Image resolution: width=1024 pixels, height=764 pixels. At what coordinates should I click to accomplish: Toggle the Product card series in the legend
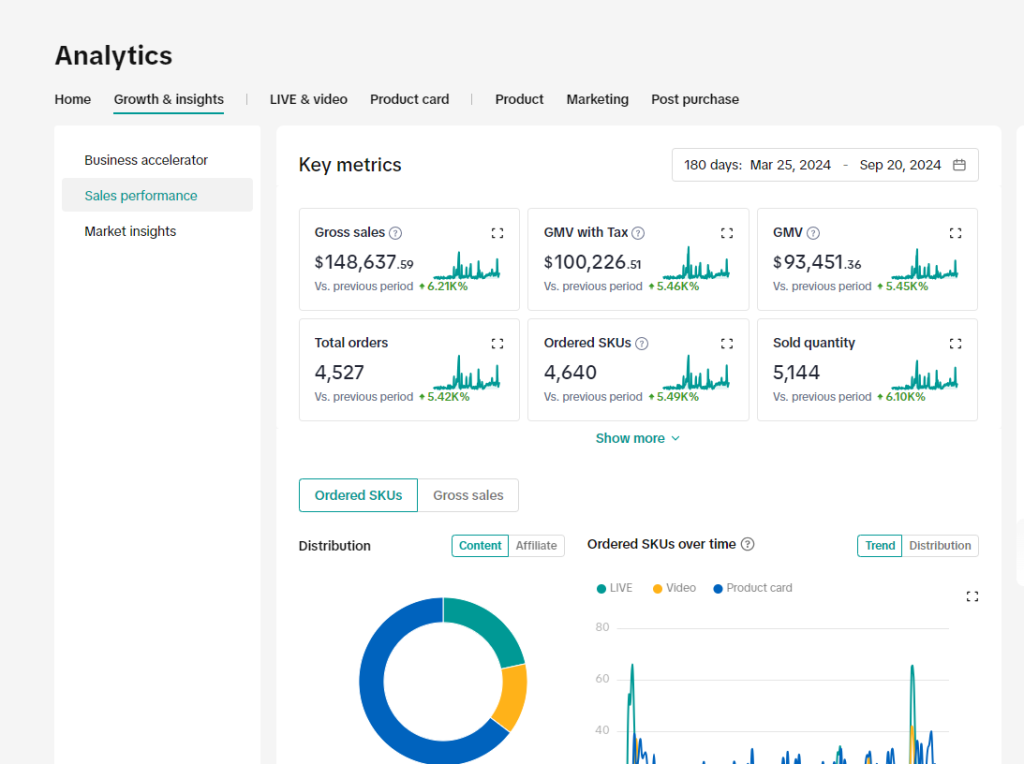[753, 588]
